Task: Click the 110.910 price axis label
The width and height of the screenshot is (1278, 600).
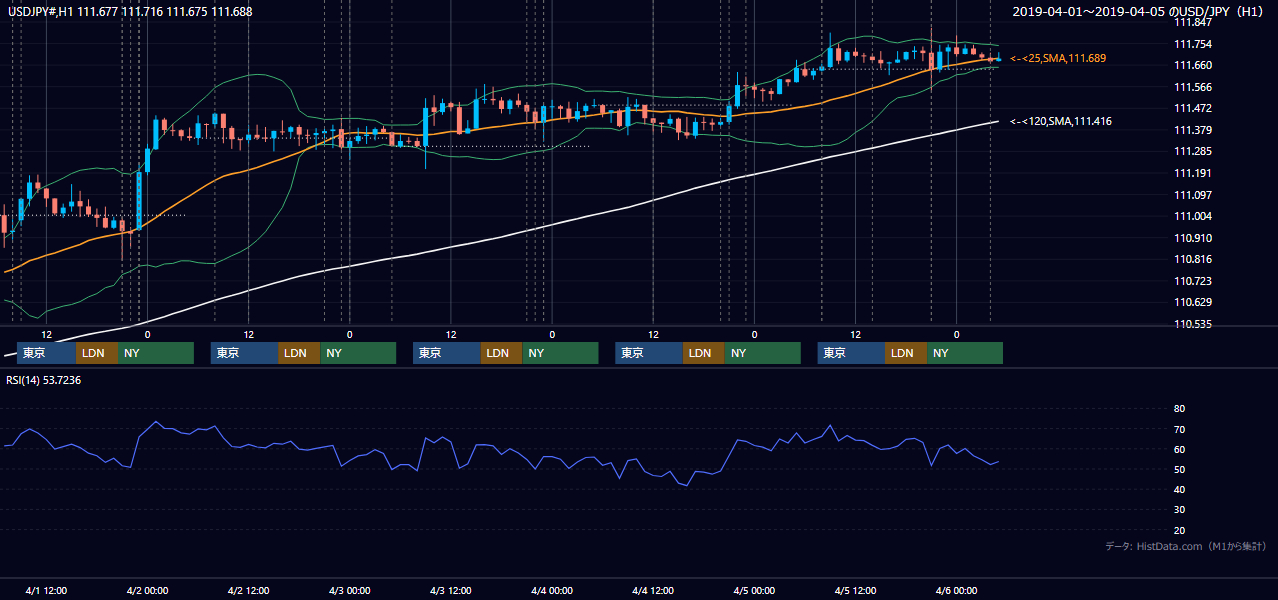Action: (x=1192, y=238)
